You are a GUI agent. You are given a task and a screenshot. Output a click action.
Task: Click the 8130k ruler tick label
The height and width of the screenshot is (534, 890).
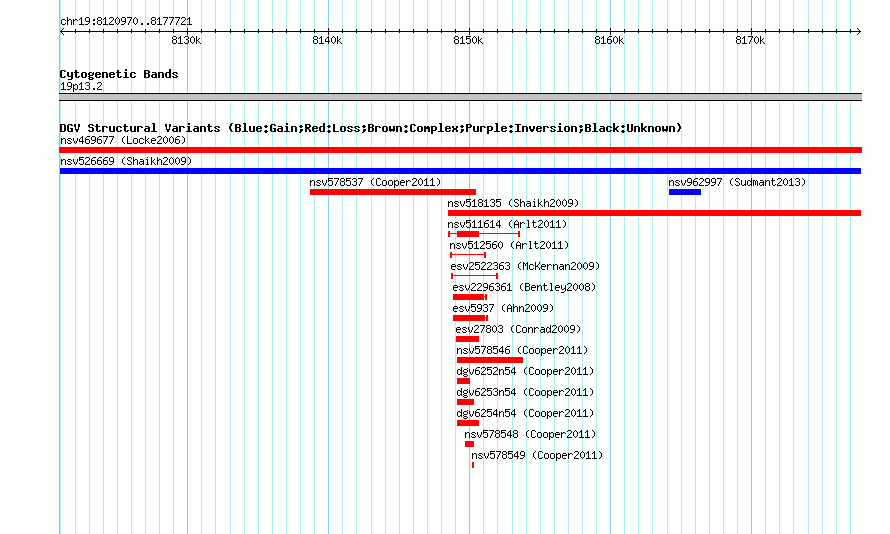(186, 40)
